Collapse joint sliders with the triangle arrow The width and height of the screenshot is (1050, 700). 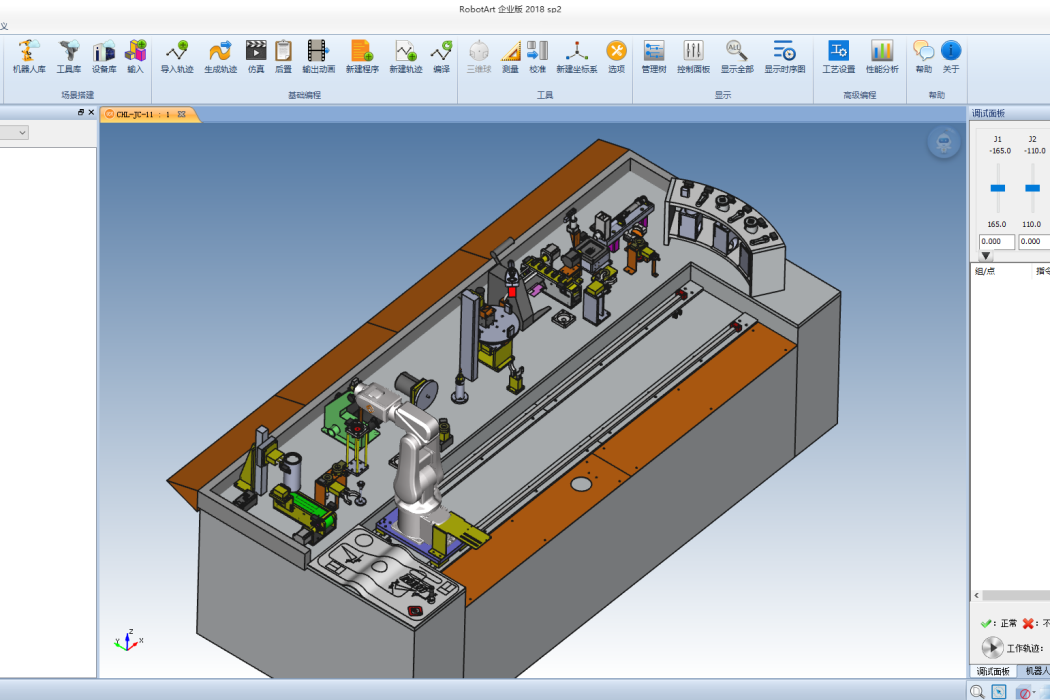click(x=986, y=256)
